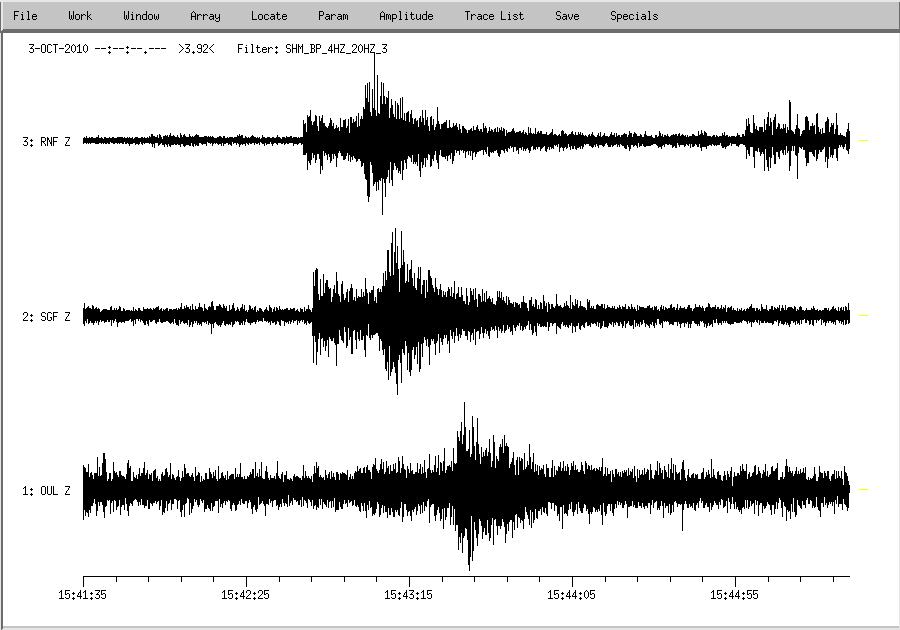Click the 15:43:15 time axis label

(x=409, y=594)
